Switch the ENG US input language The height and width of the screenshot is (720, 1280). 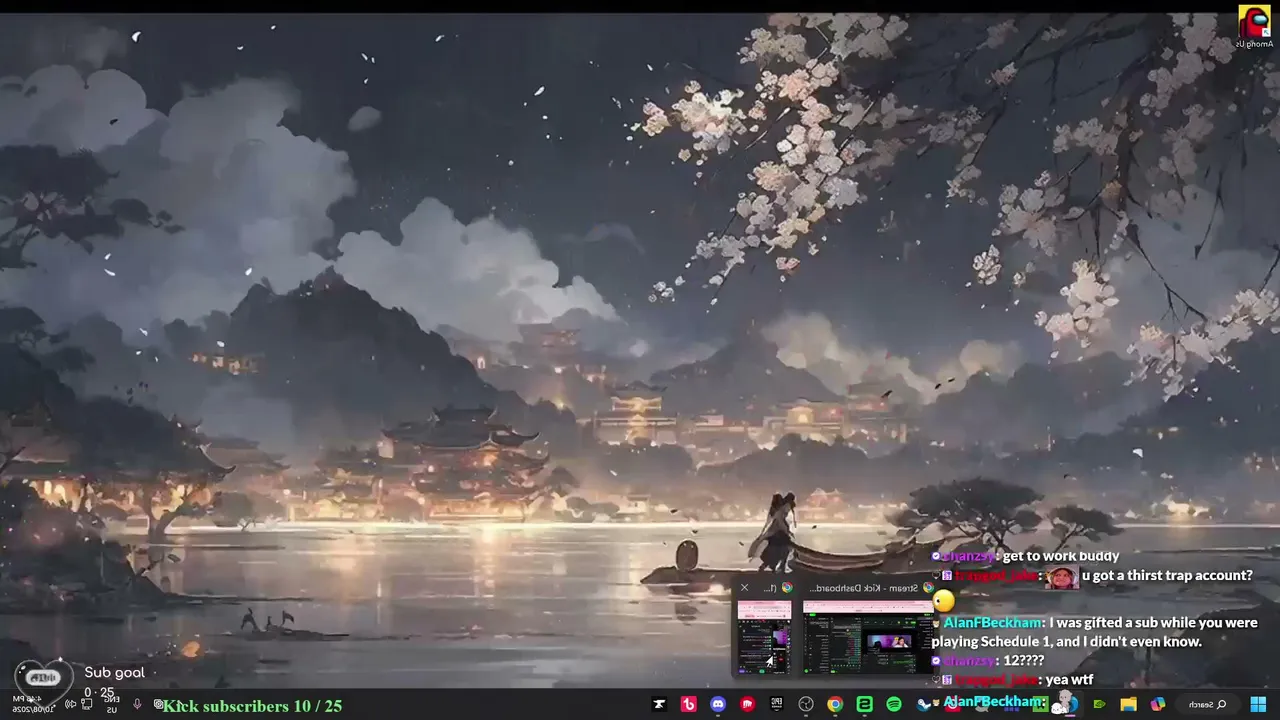tap(111, 704)
